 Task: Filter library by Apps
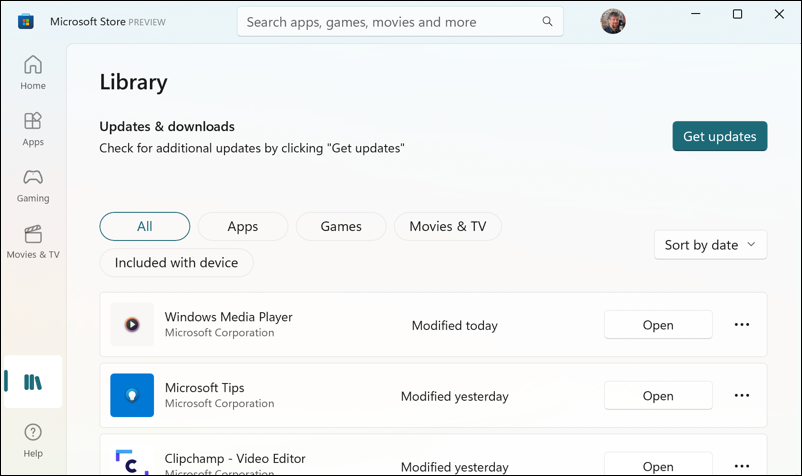[x=243, y=226]
